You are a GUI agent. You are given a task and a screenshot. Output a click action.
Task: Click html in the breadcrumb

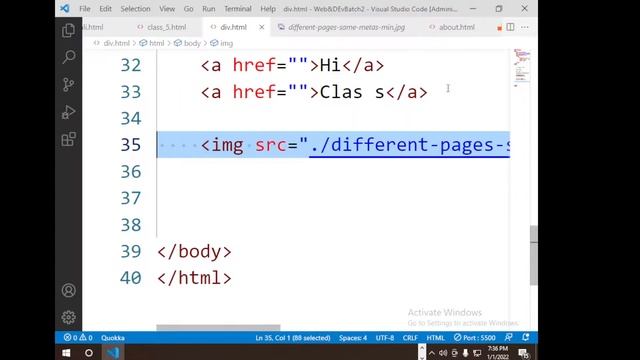tap(156, 43)
